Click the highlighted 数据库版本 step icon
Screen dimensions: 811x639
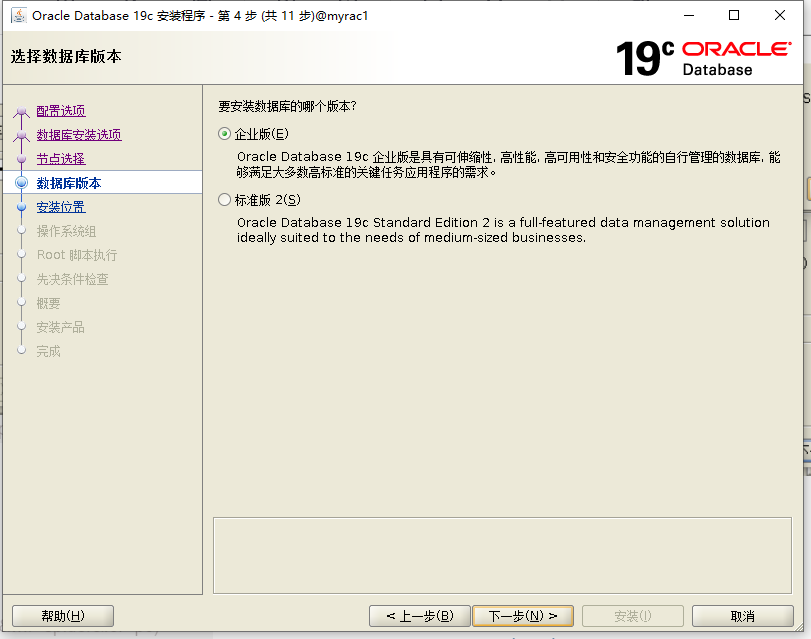22,183
